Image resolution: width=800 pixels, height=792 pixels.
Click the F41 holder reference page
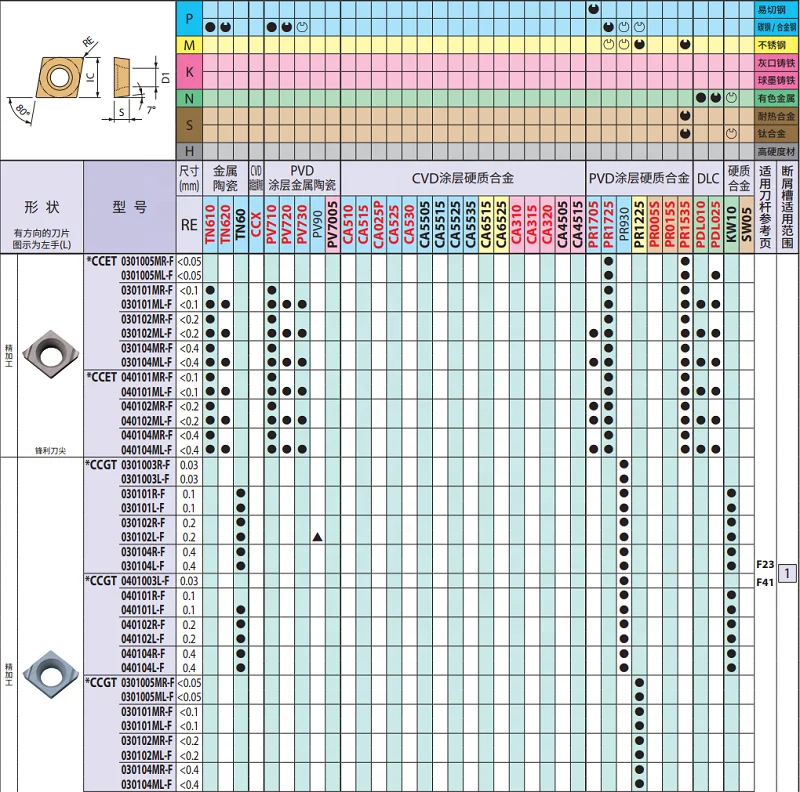[765, 582]
